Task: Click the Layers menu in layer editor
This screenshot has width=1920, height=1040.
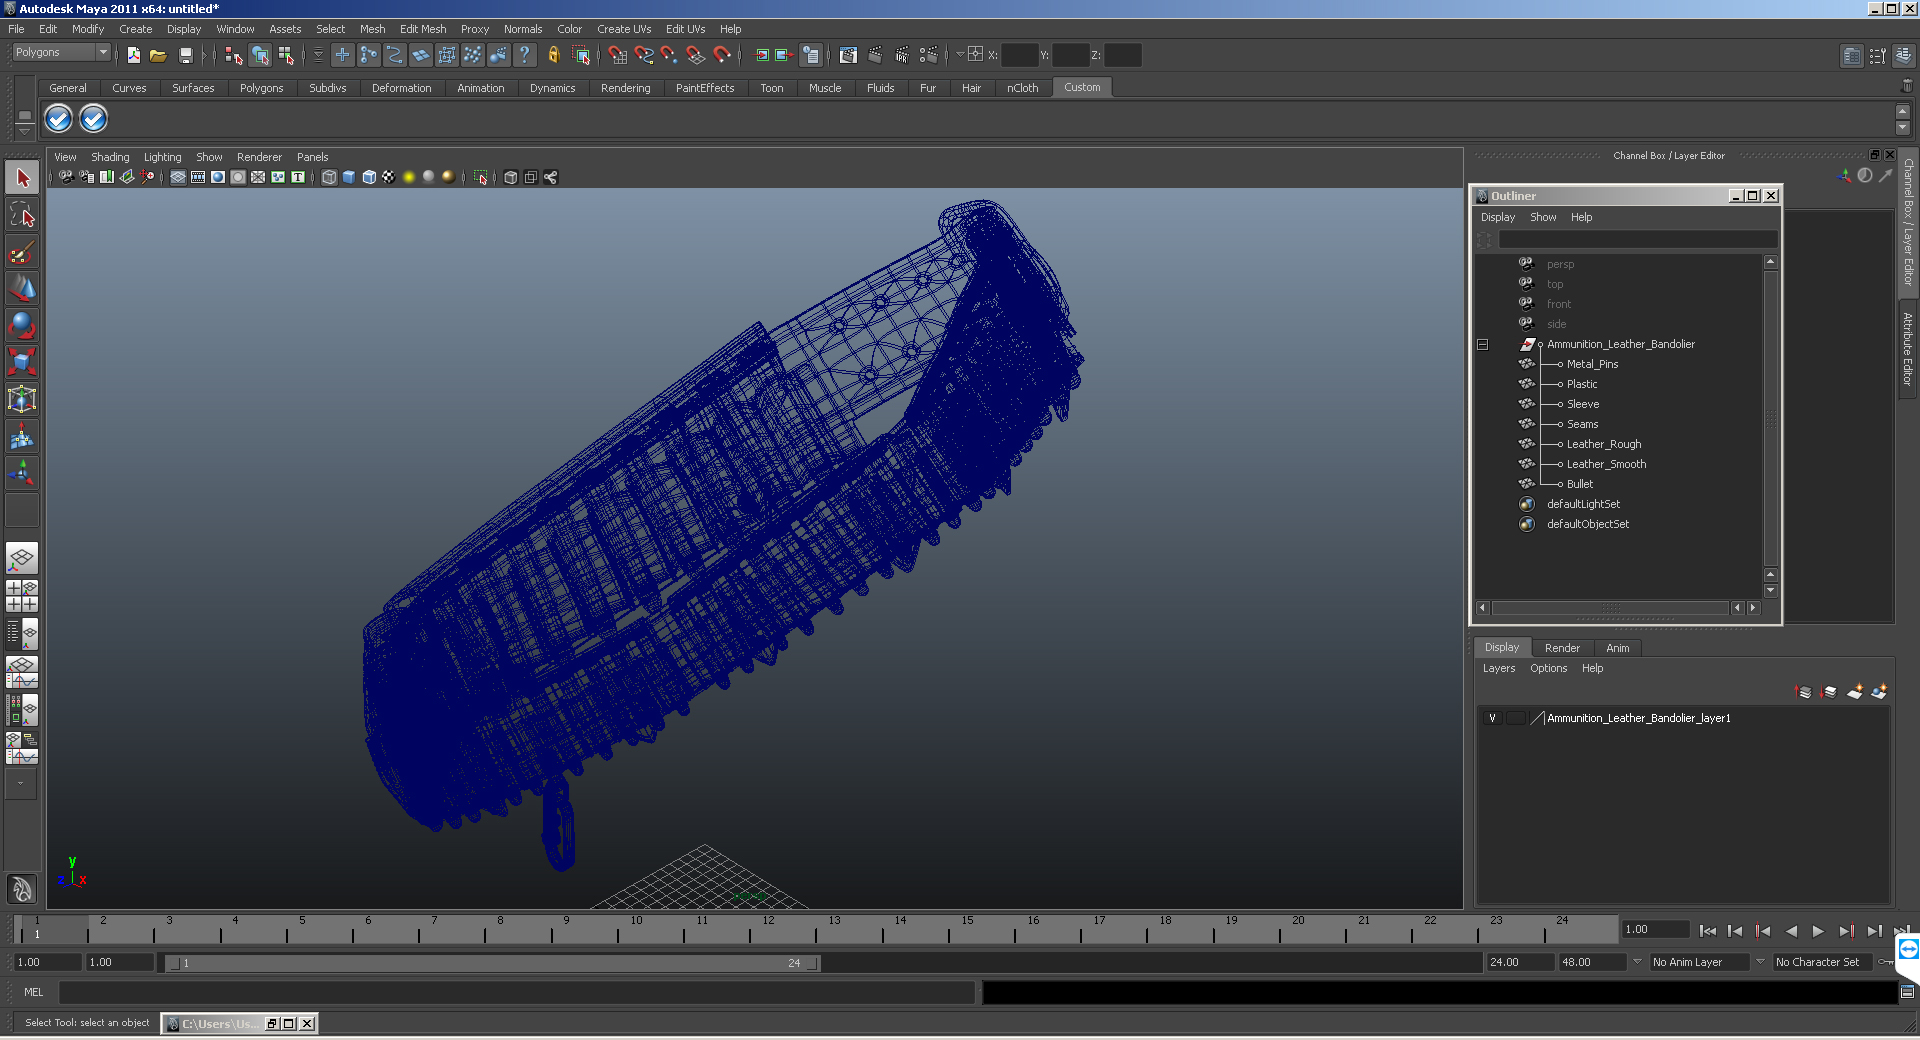Action: coord(1498,668)
